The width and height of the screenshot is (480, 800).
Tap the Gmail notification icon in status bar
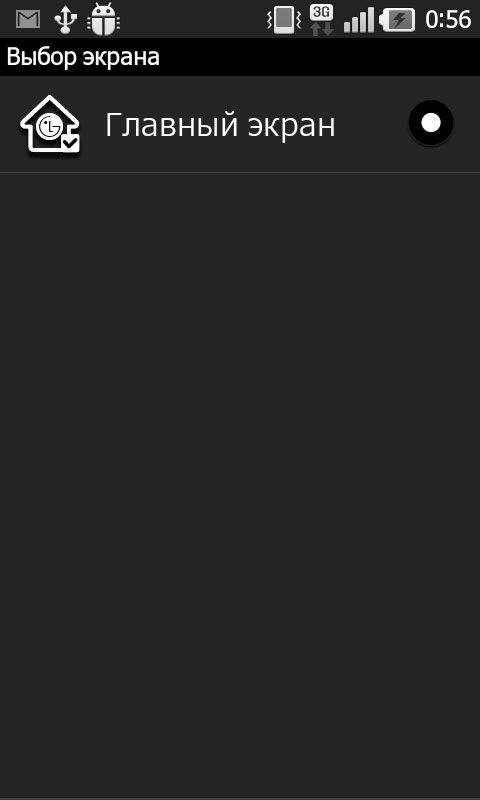pyautogui.click(x=28, y=19)
